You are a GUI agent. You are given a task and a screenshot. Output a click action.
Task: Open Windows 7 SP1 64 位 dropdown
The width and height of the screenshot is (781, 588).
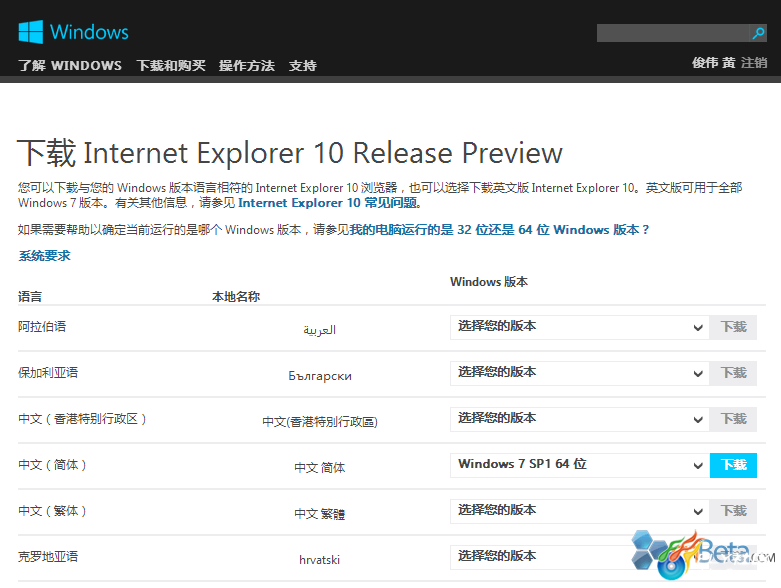tap(579, 465)
